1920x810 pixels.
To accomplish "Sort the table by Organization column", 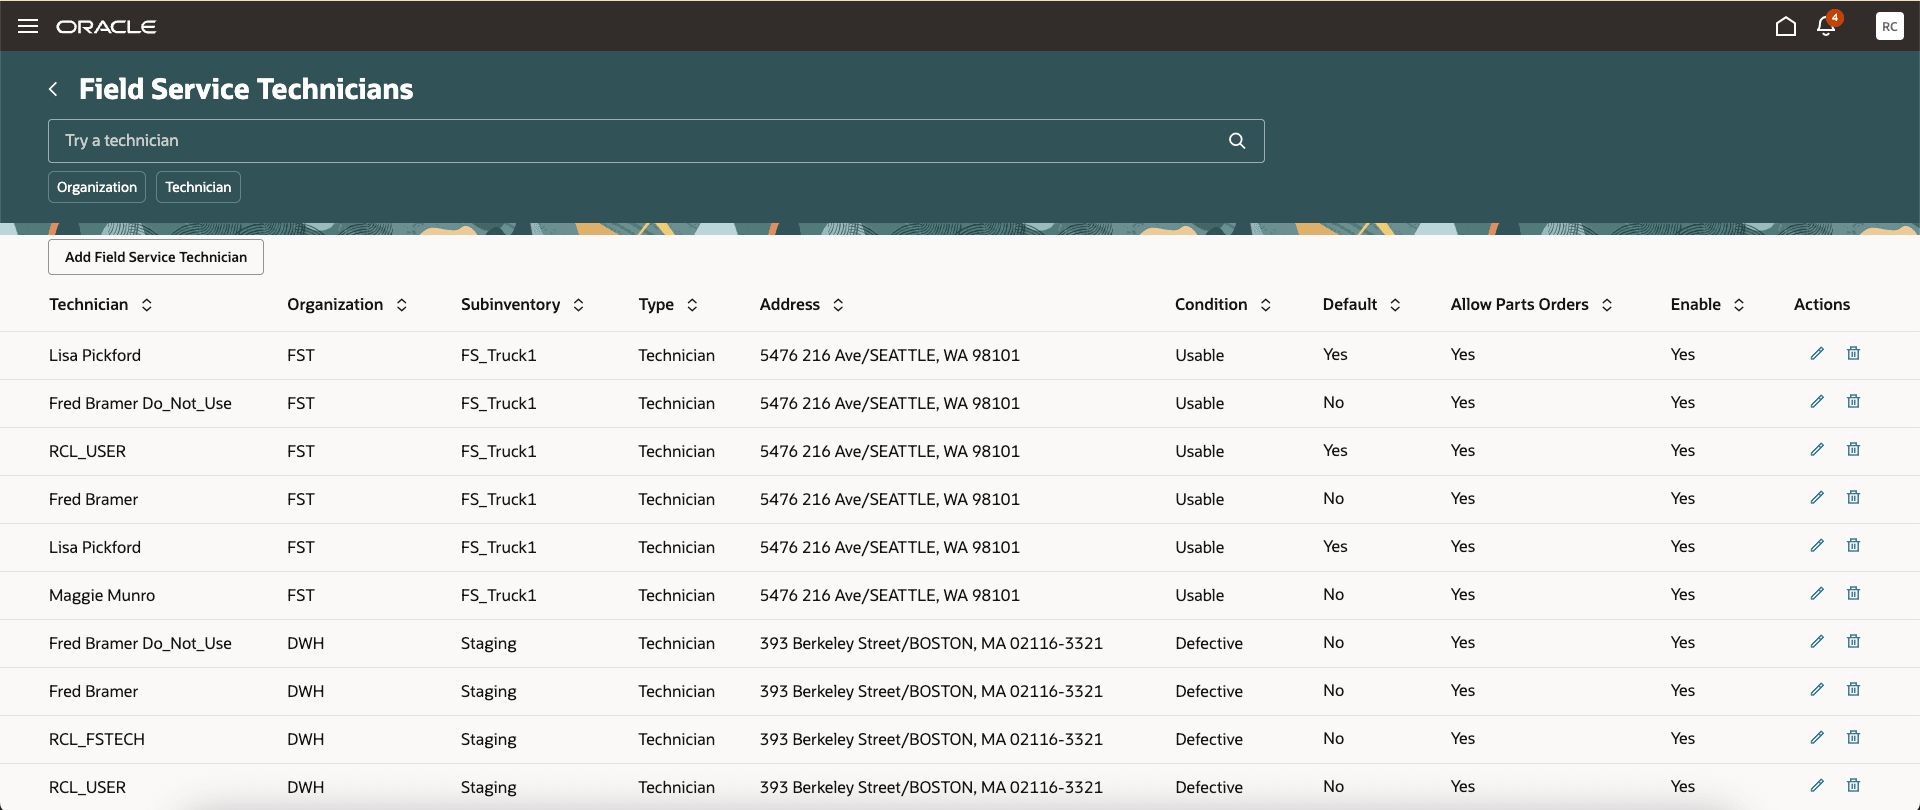I will pos(402,305).
